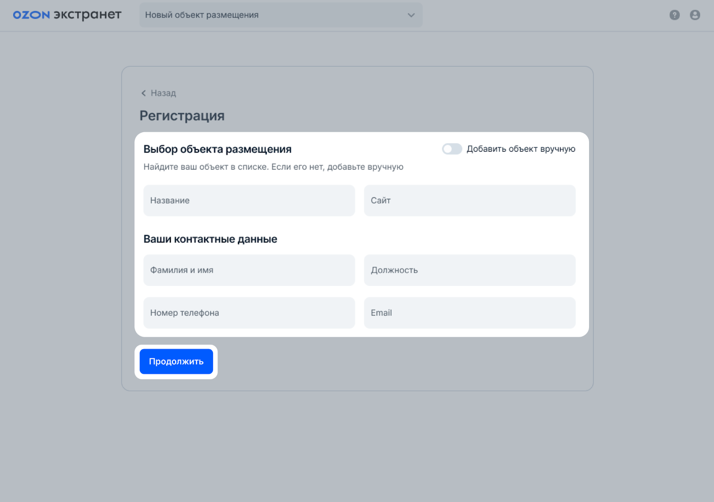
Task: Click the 'Ваши контактные данные' section title
Action: coord(210,239)
